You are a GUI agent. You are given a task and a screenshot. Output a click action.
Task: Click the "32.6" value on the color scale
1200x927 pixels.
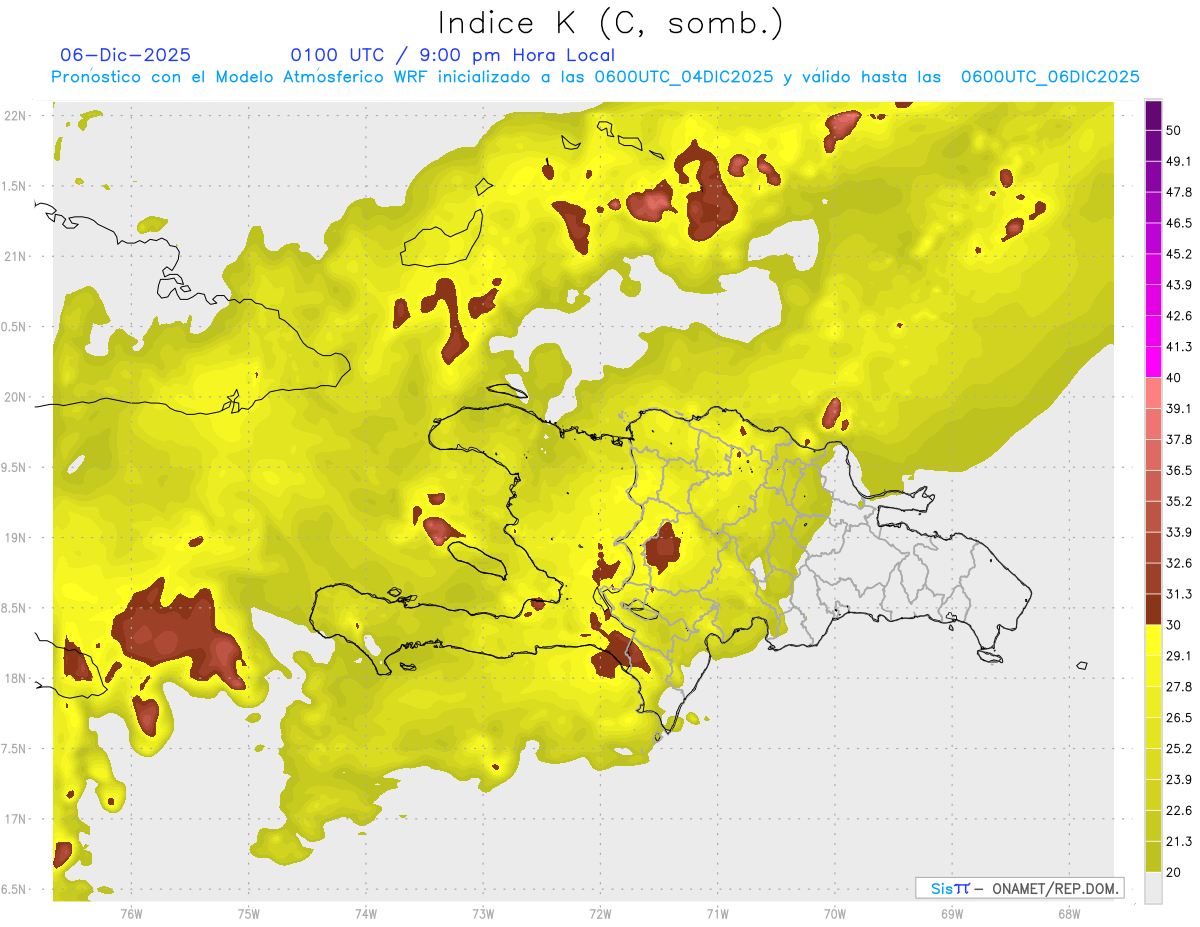(x=1180, y=563)
